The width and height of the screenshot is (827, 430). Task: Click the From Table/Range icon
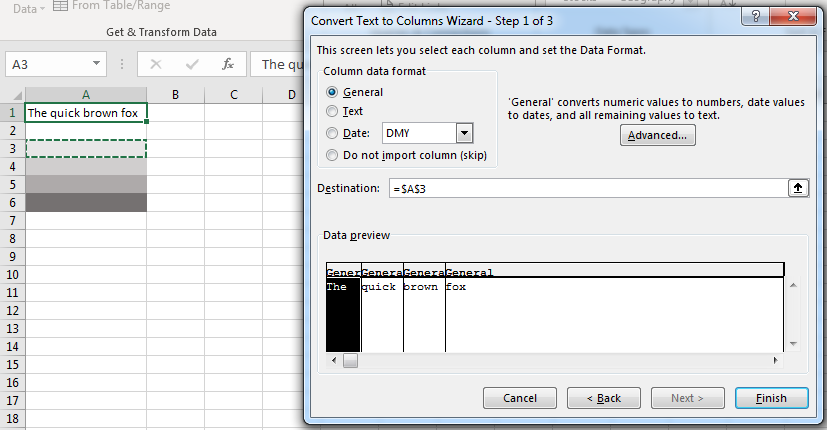(60, 6)
